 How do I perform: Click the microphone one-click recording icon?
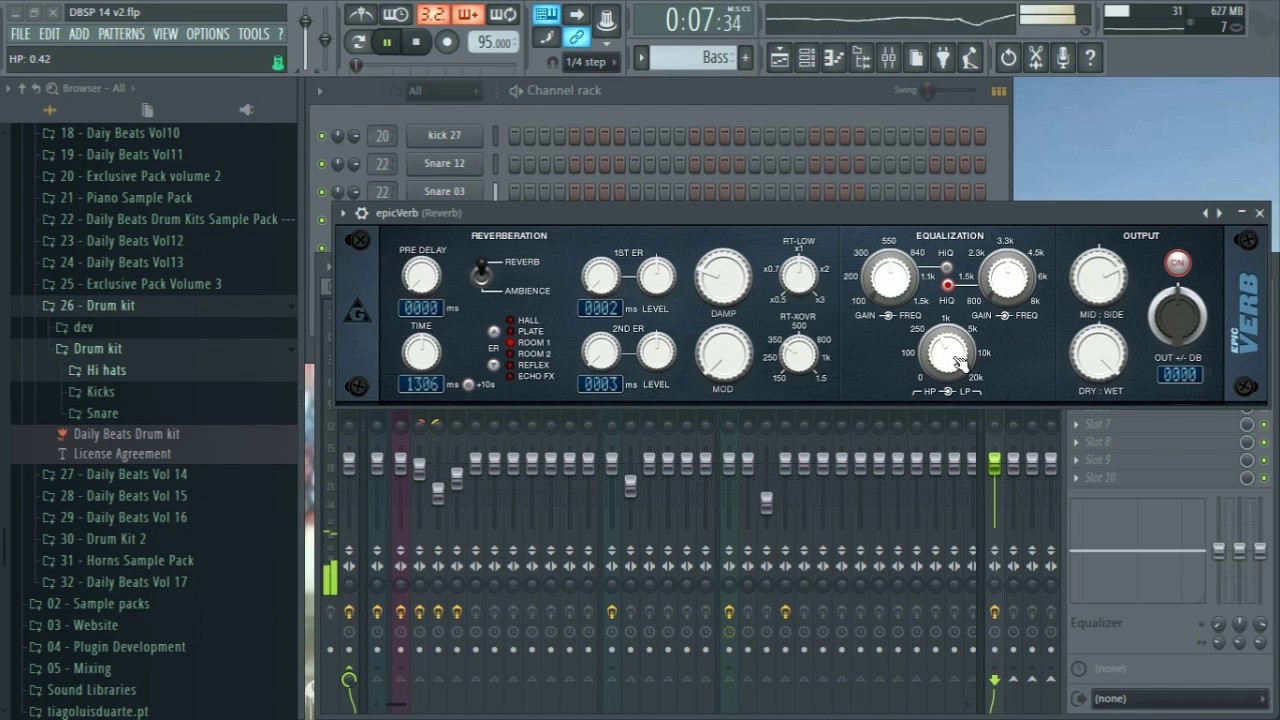(1063, 58)
